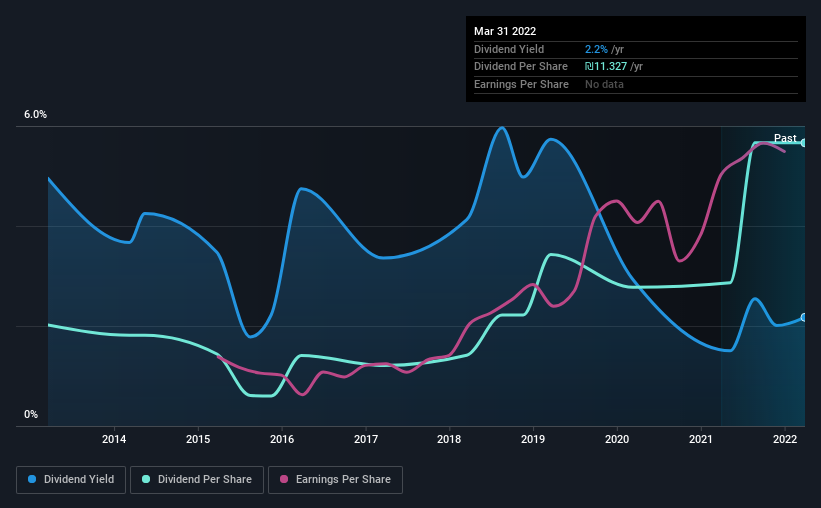This screenshot has width=821, height=508.
Task: Select the 2016 x-axis label
Action: point(282,439)
